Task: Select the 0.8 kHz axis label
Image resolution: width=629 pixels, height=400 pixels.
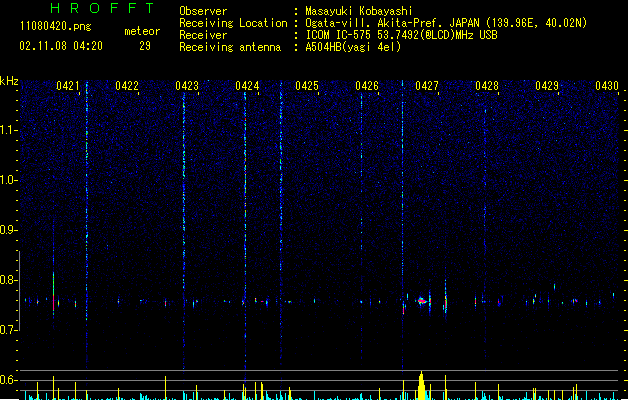Action: [9, 280]
